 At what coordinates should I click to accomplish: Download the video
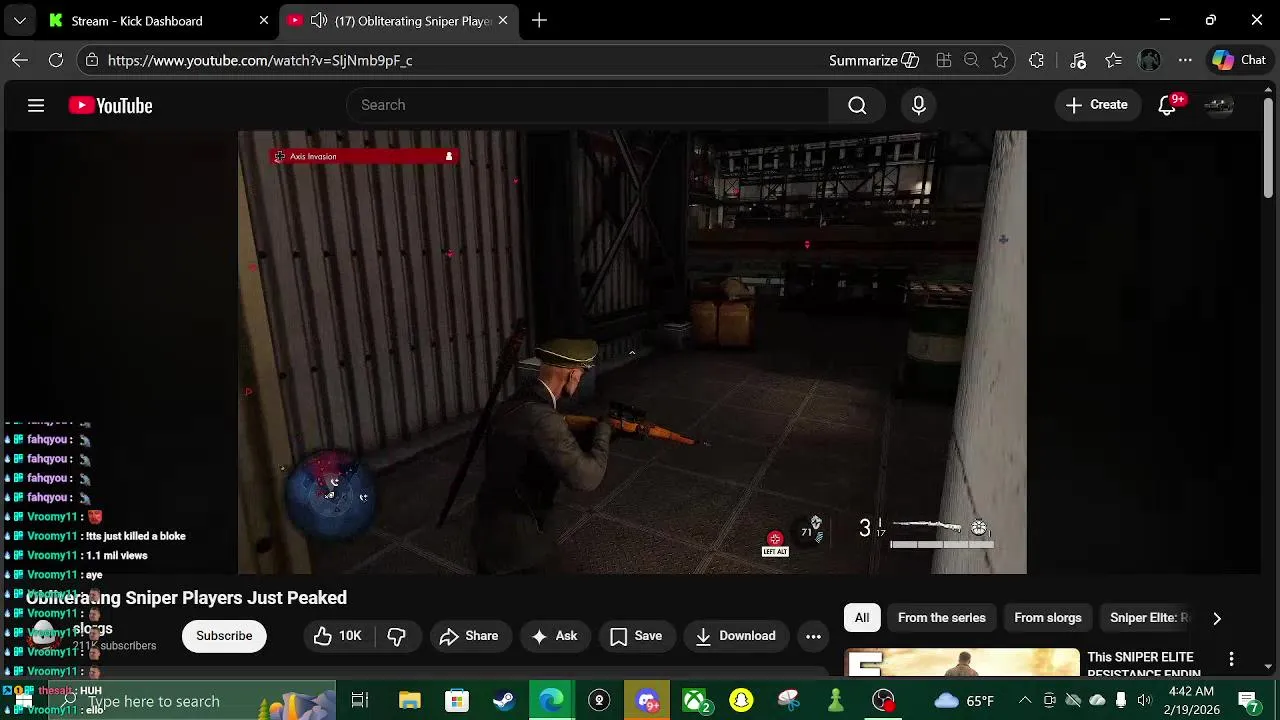click(735, 636)
